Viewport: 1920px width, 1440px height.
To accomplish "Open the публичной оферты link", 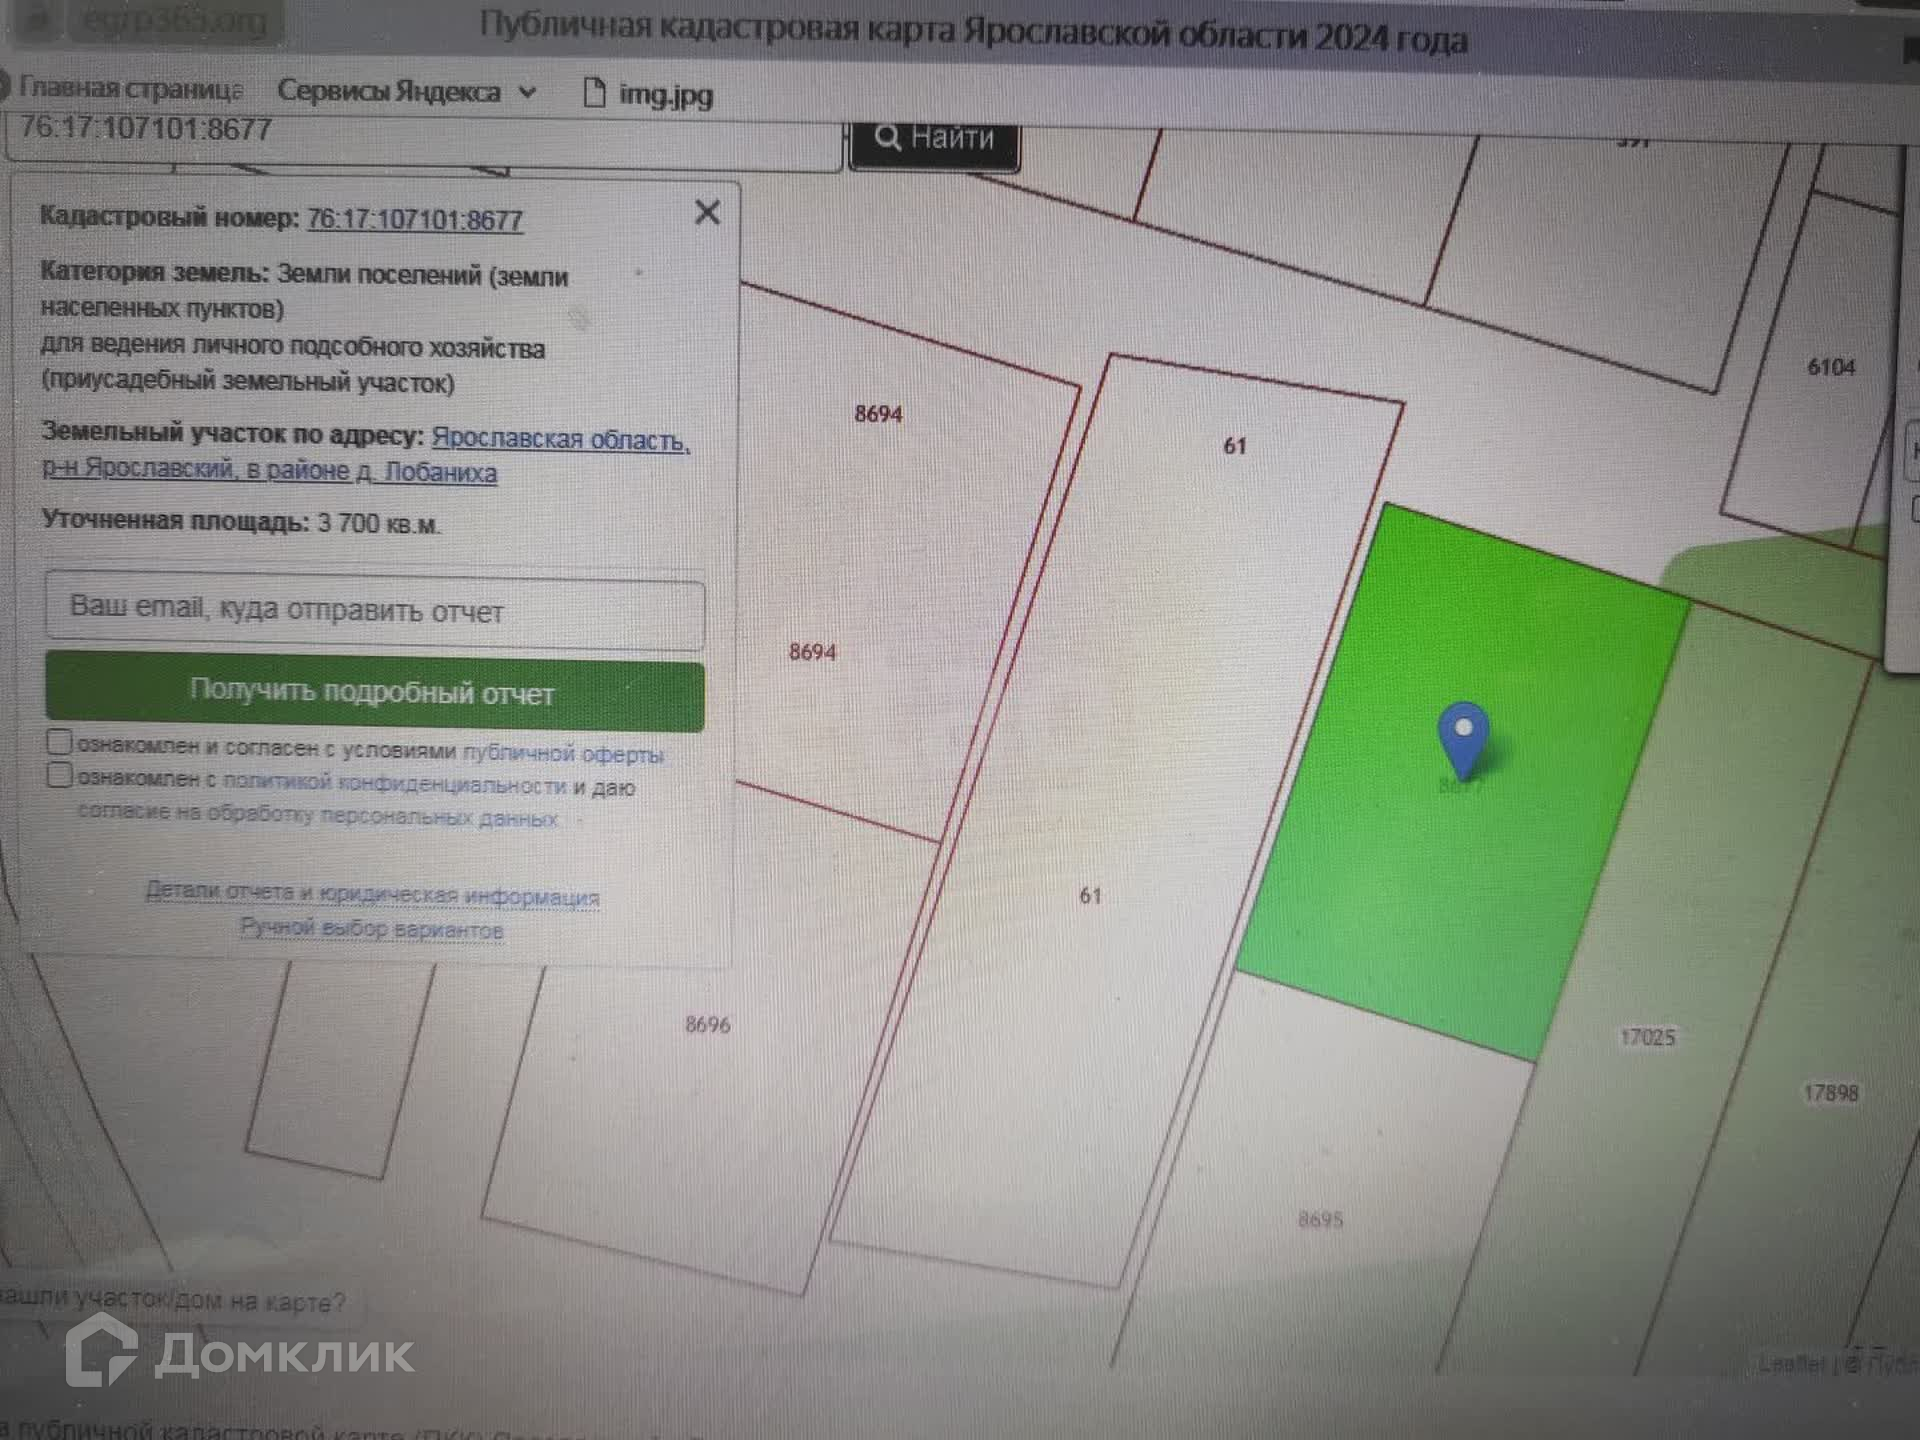I will [562, 753].
